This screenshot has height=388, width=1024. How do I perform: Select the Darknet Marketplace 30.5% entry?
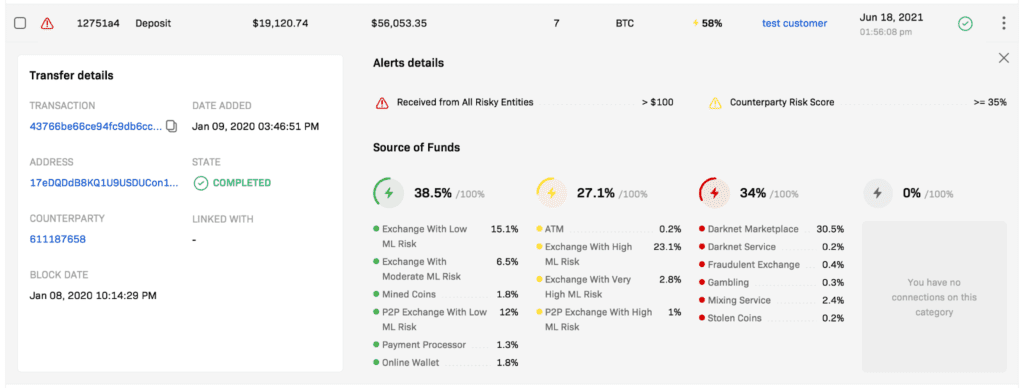click(x=771, y=229)
